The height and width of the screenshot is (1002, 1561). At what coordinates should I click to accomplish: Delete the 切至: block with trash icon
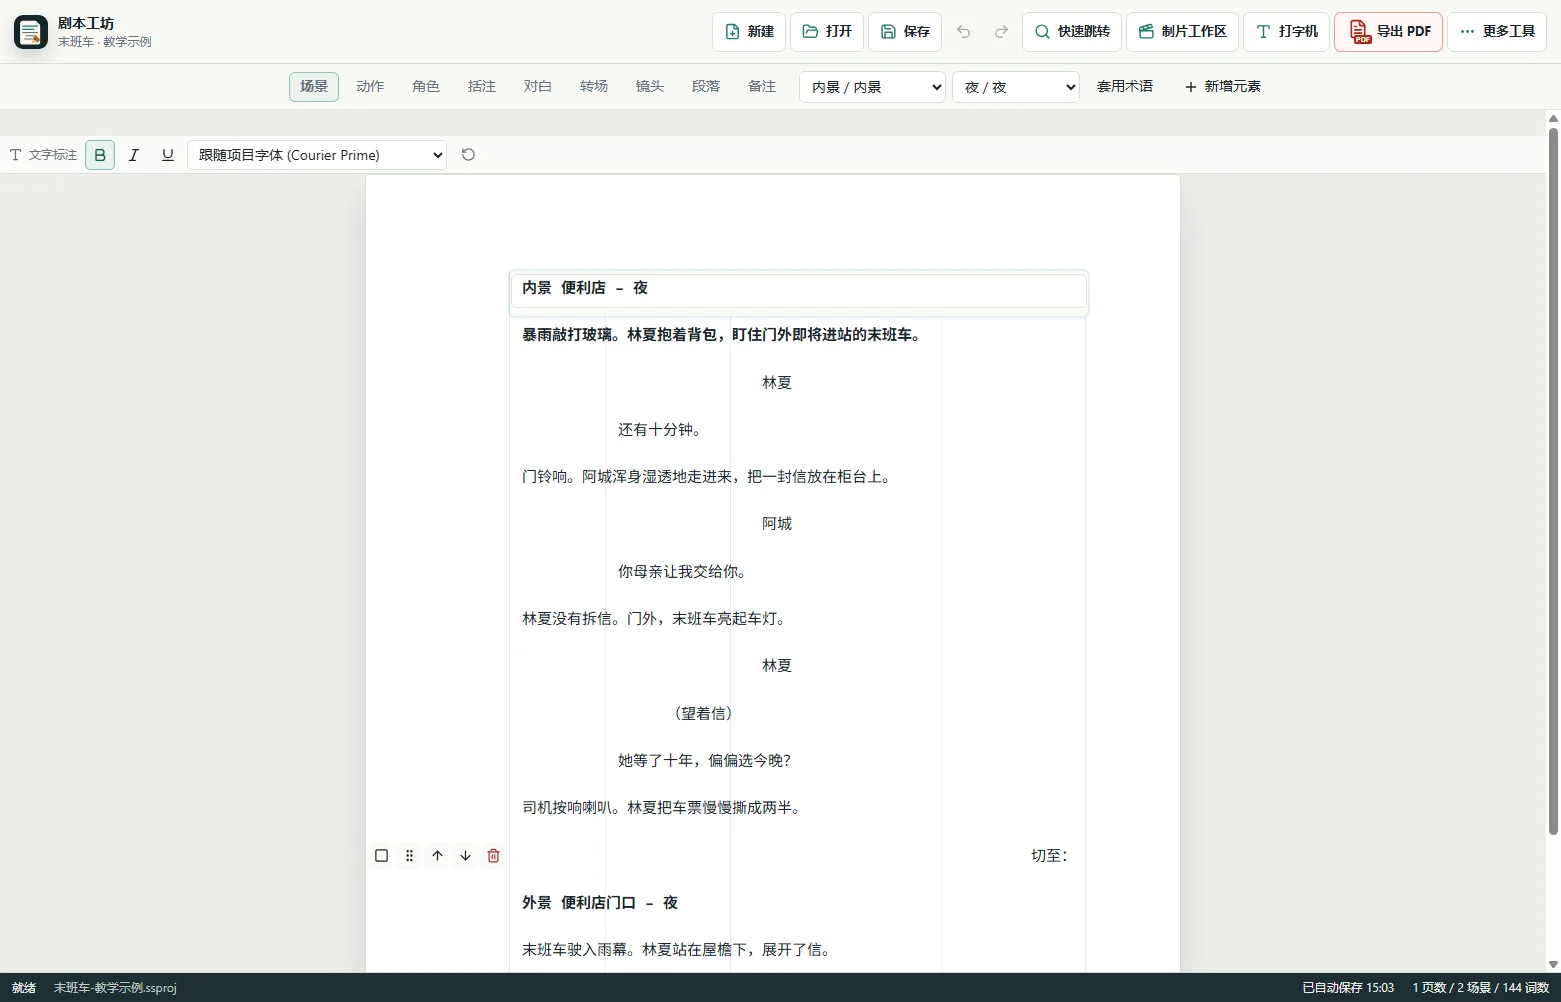[493, 856]
